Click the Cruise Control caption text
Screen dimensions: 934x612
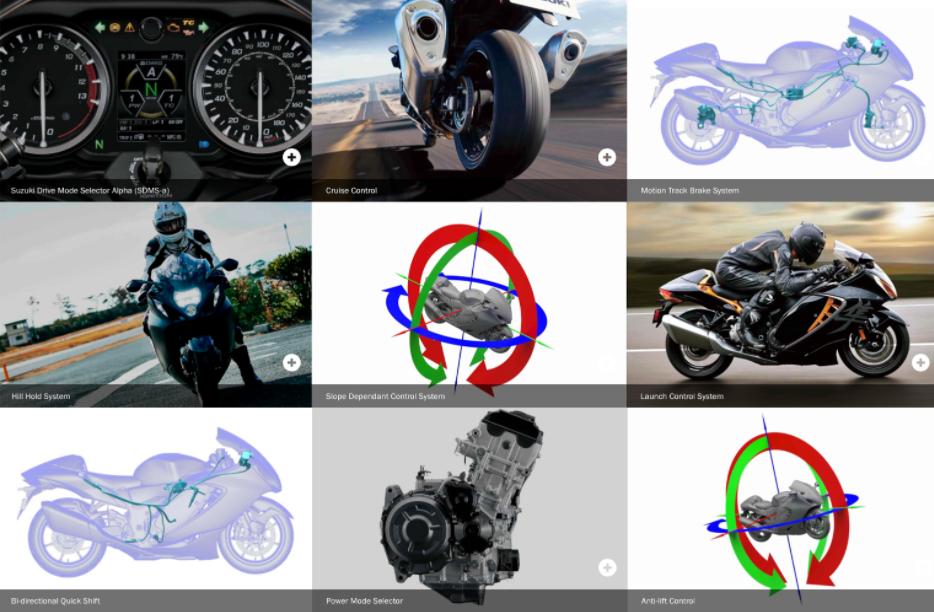click(351, 191)
